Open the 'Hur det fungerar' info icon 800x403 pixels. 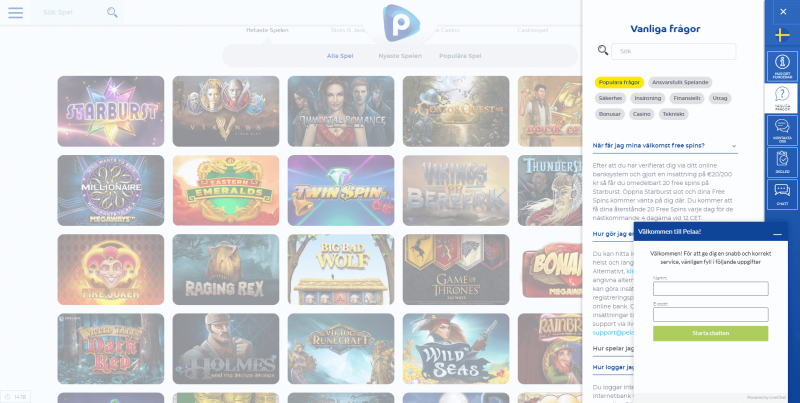click(x=782, y=66)
